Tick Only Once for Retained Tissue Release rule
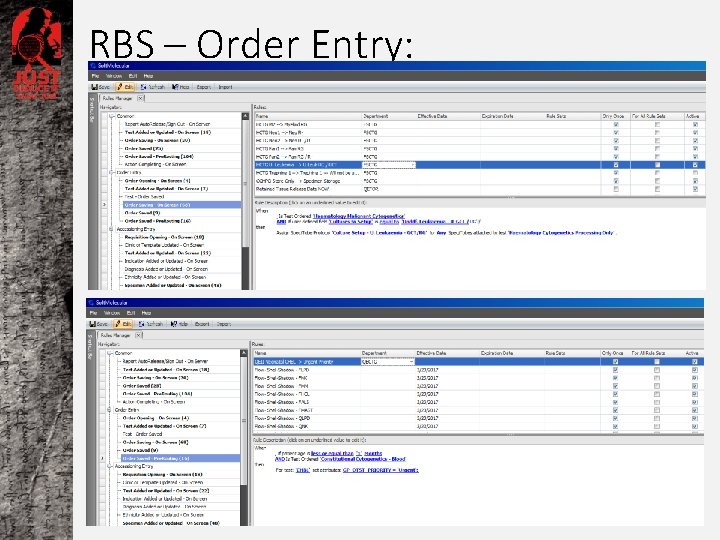The image size is (720, 540). point(616,189)
